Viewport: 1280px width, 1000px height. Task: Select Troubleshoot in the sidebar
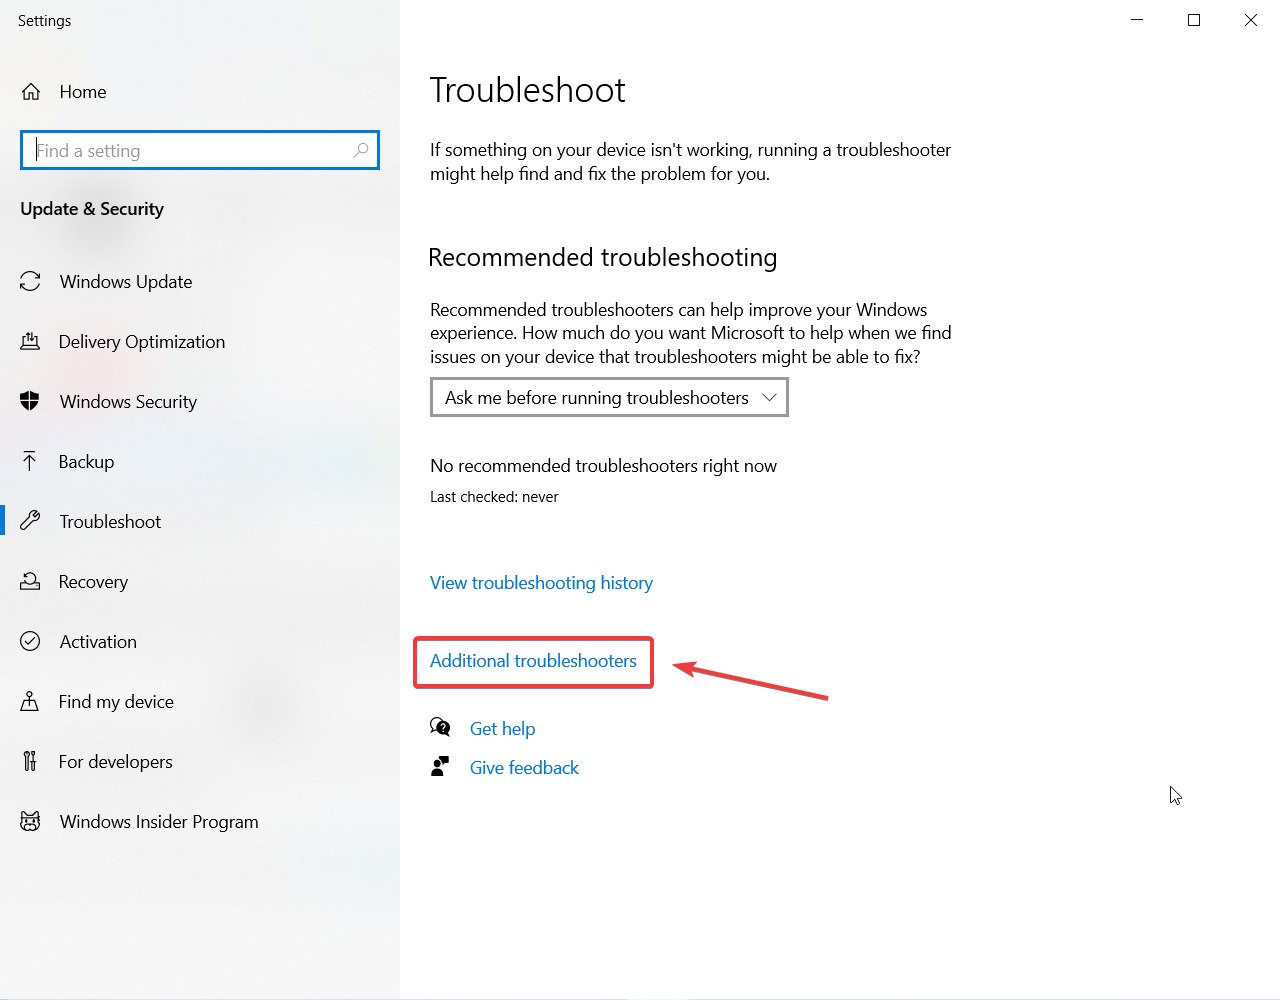[110, 521]
